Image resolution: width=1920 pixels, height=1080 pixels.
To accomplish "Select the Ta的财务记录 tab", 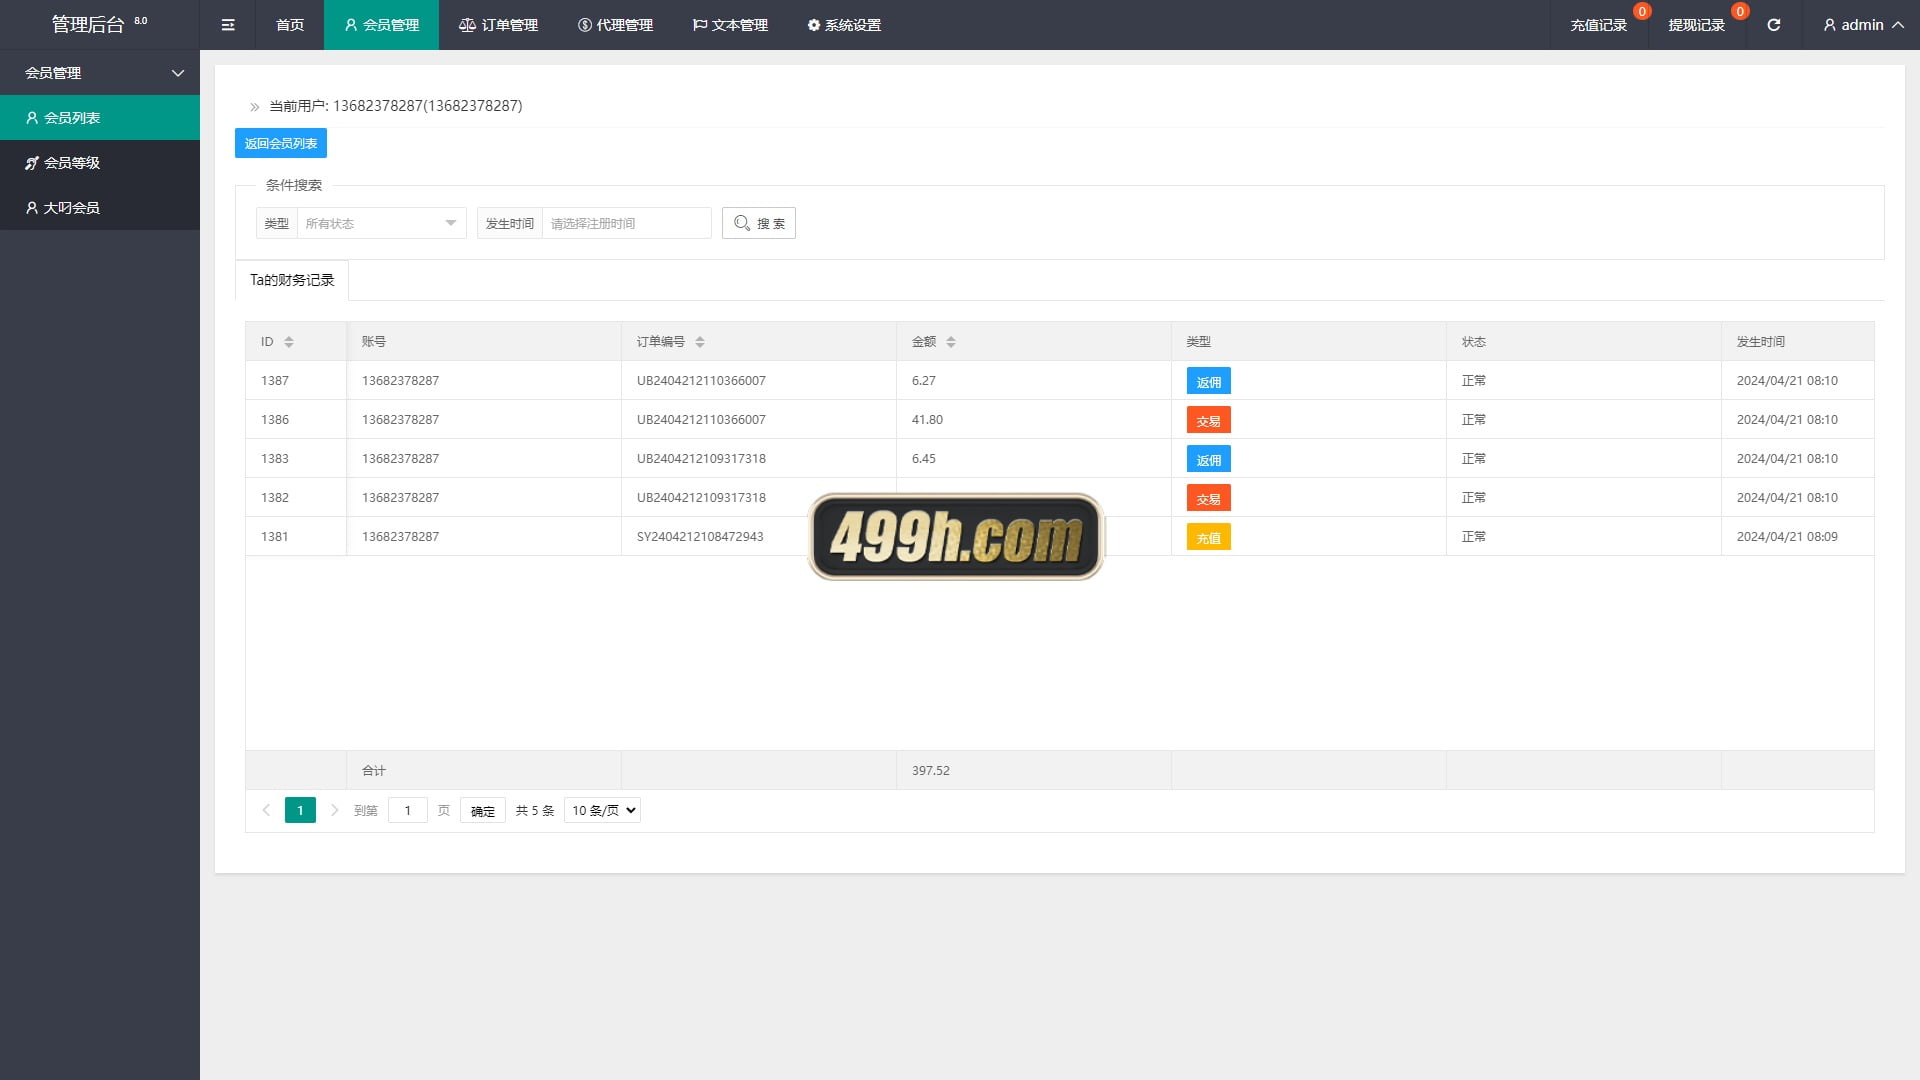I will [292, 280].
